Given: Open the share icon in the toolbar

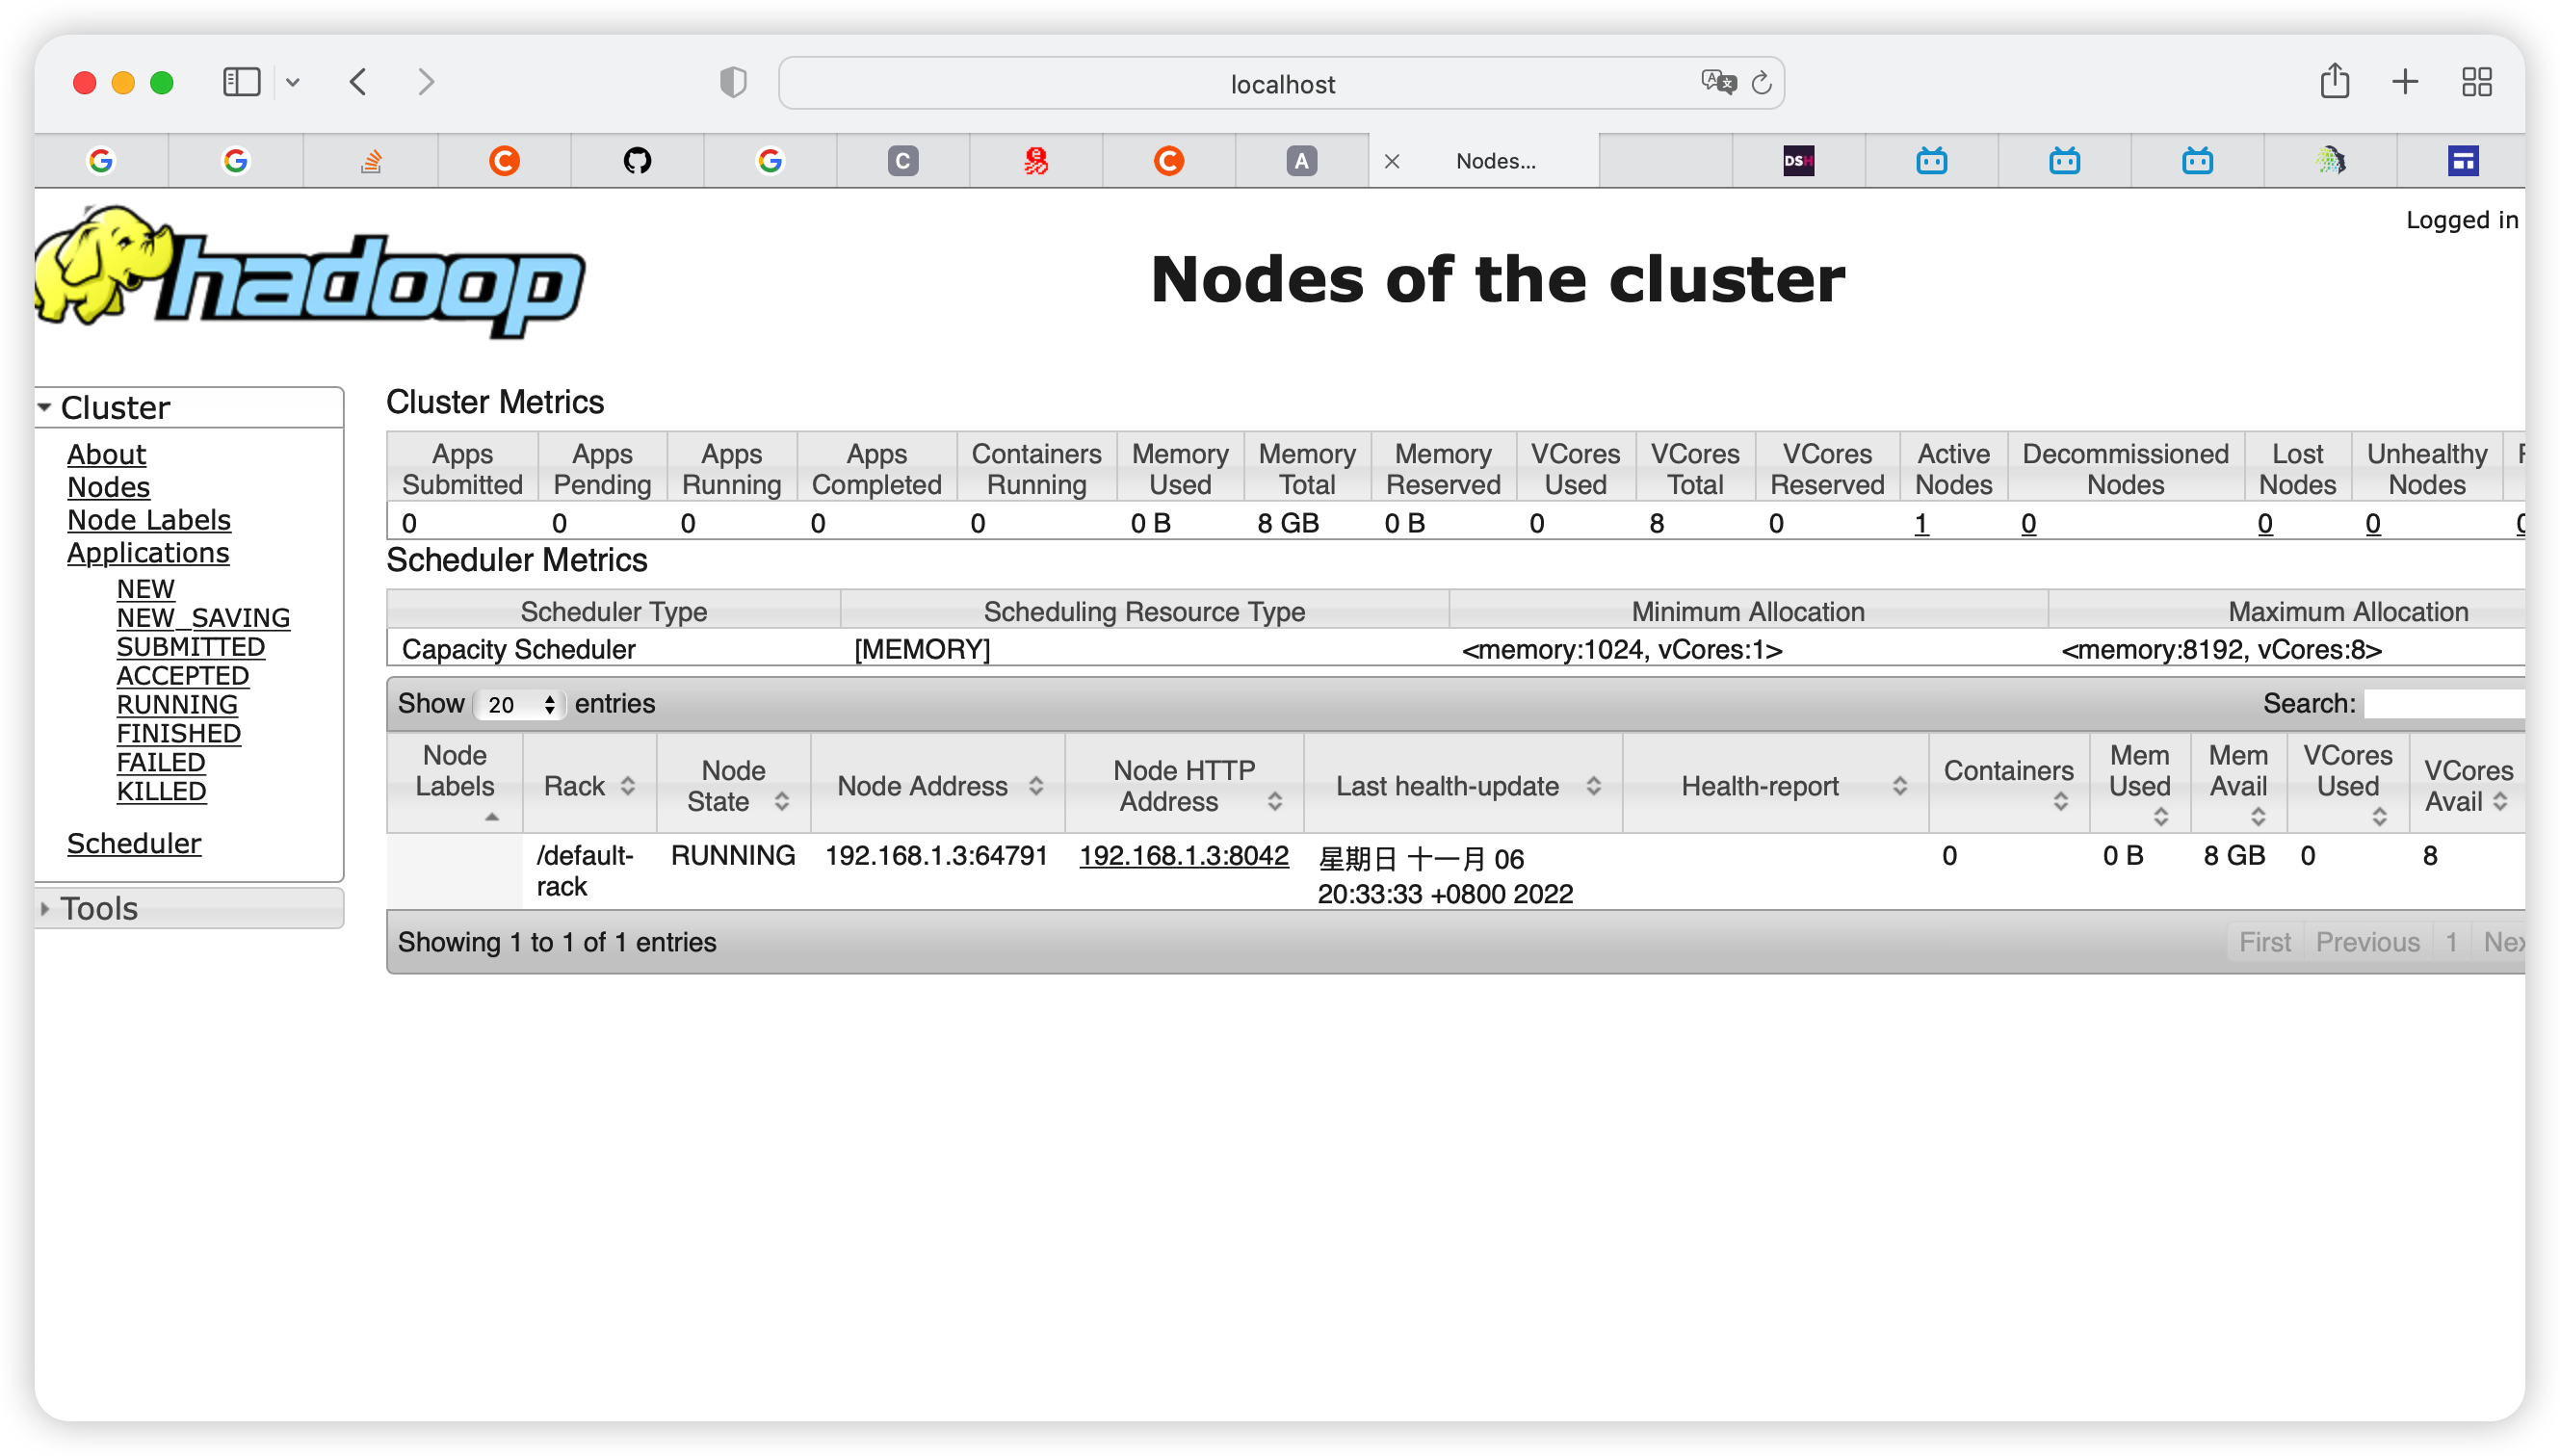Looking at the screenshot, I should pyautogui.click(x=2334, y=81).
